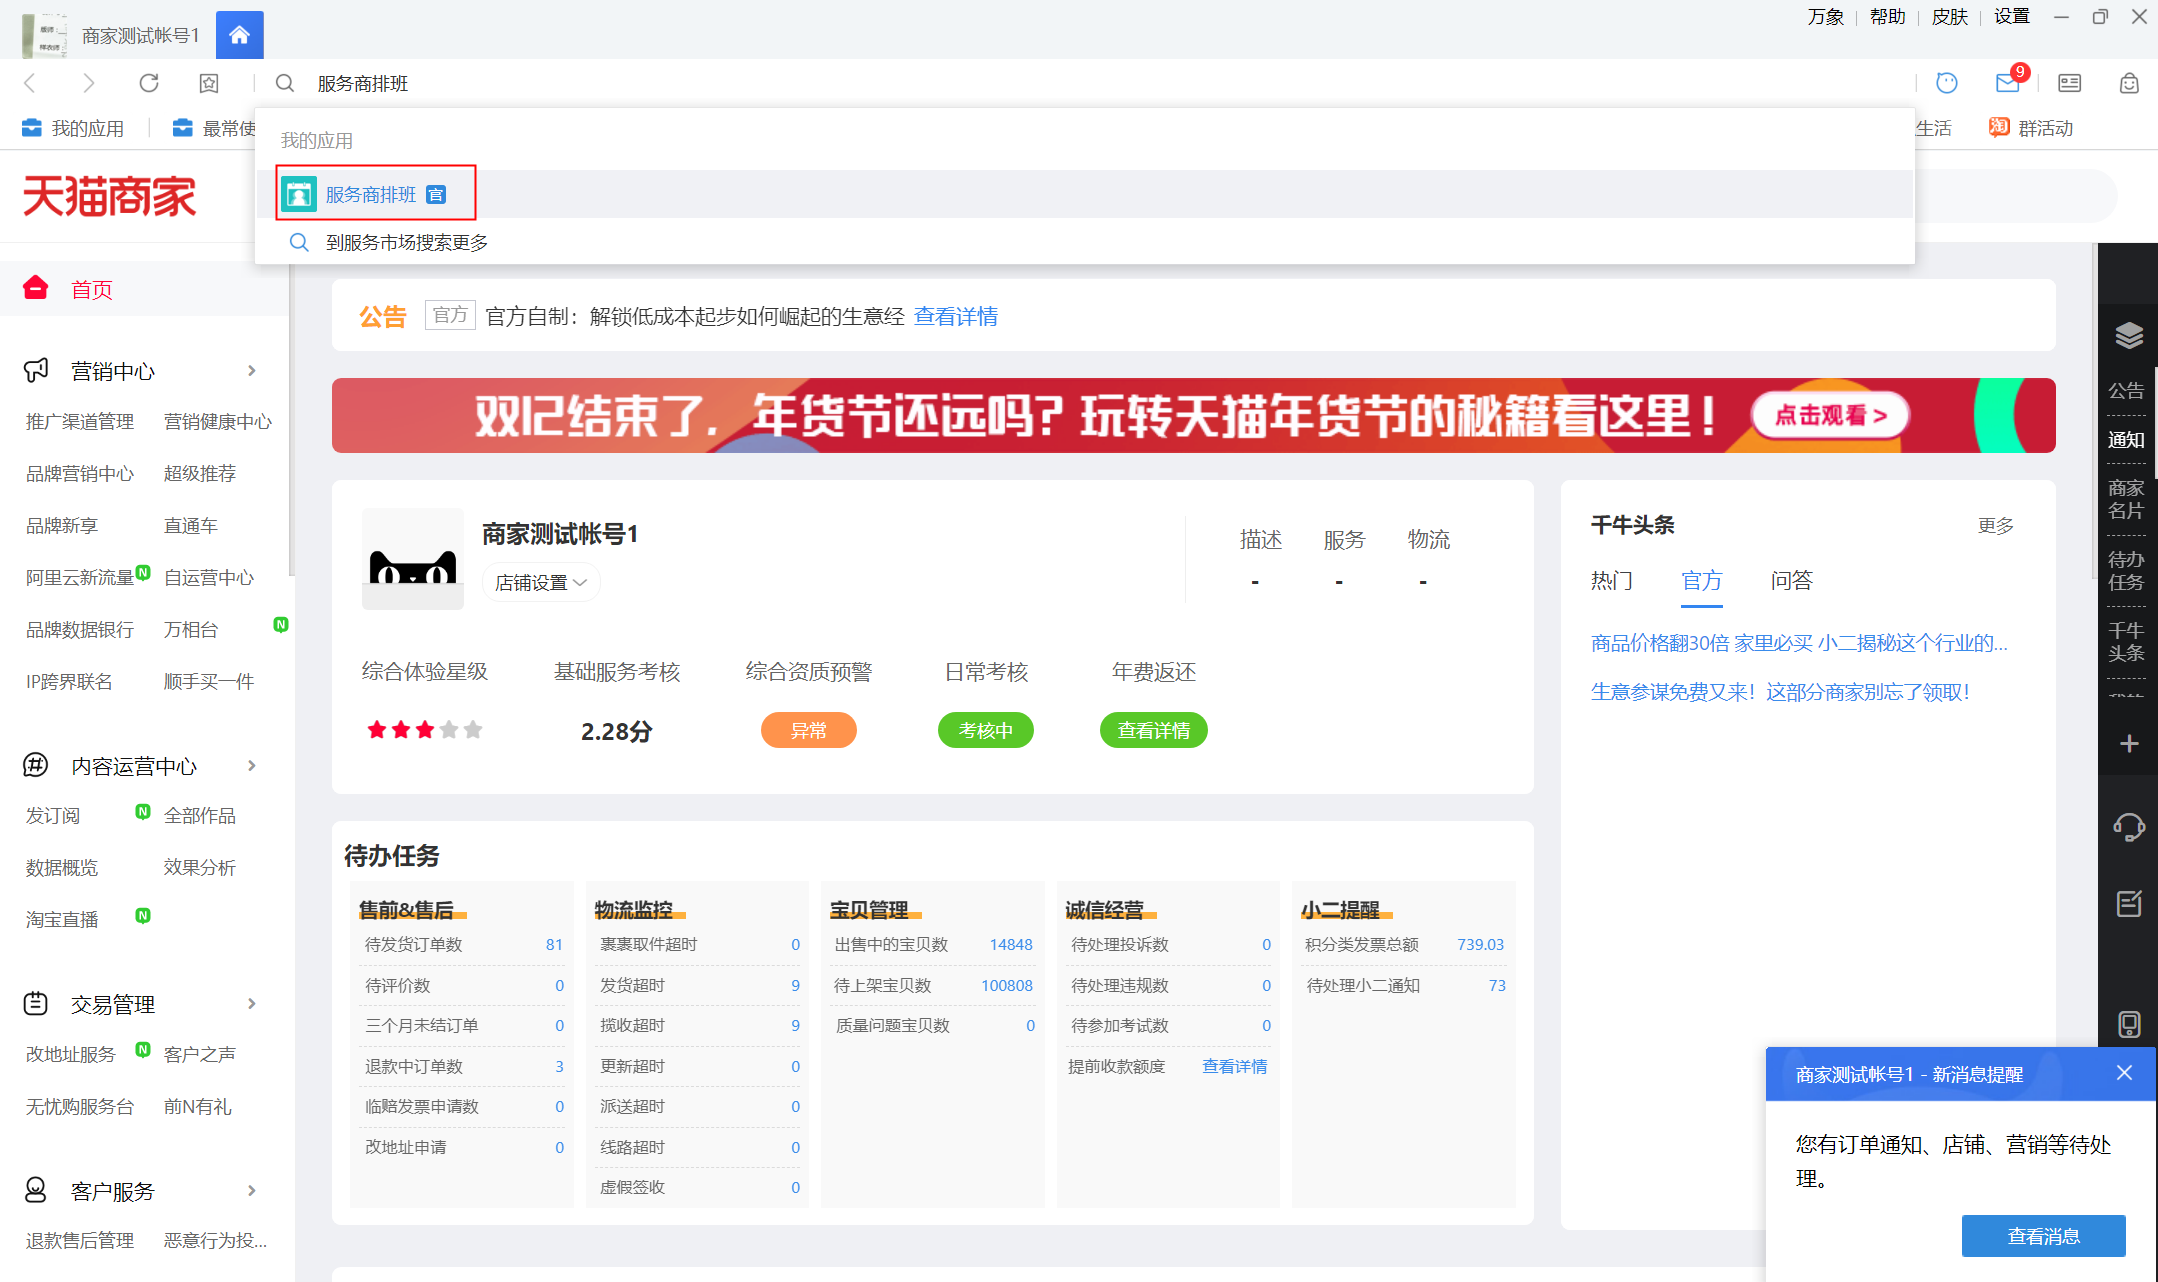
Task: Open the headset customer service icon
Action: point(2128,827)
